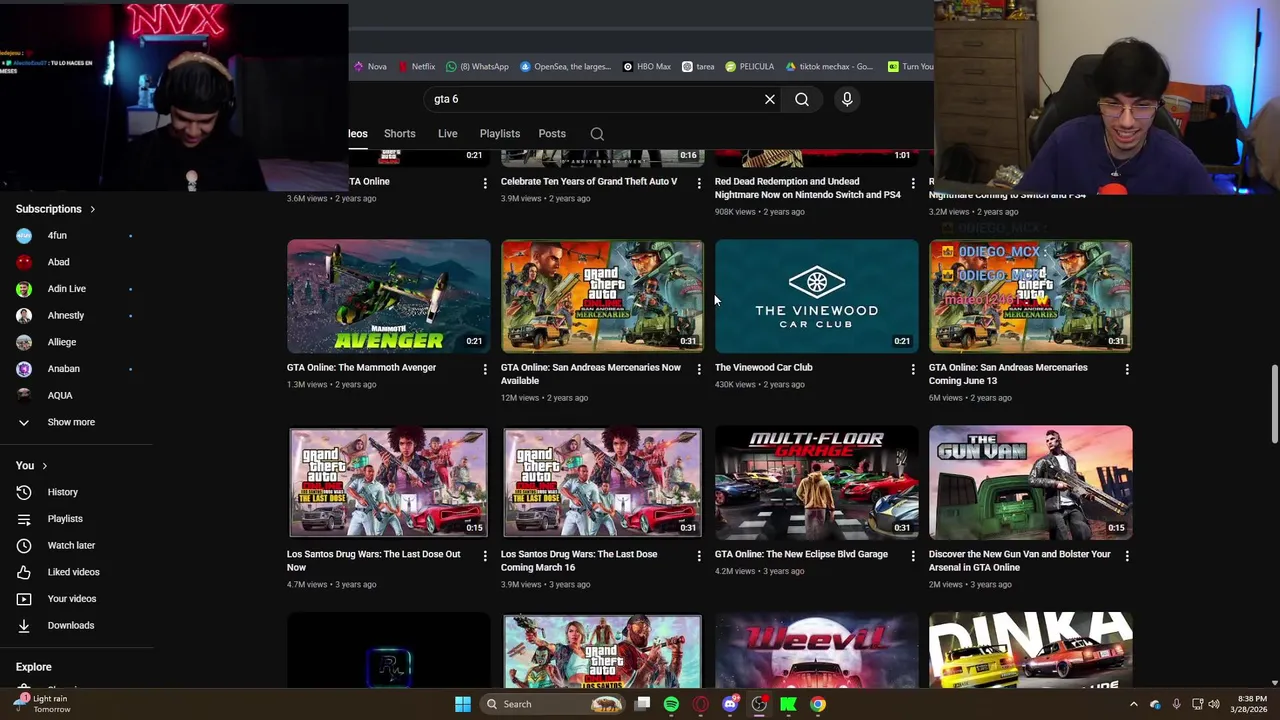
Task: Open options menu for 'The Last Dose Out Now'
Action: pyautogui.click(x=485, y=556)
